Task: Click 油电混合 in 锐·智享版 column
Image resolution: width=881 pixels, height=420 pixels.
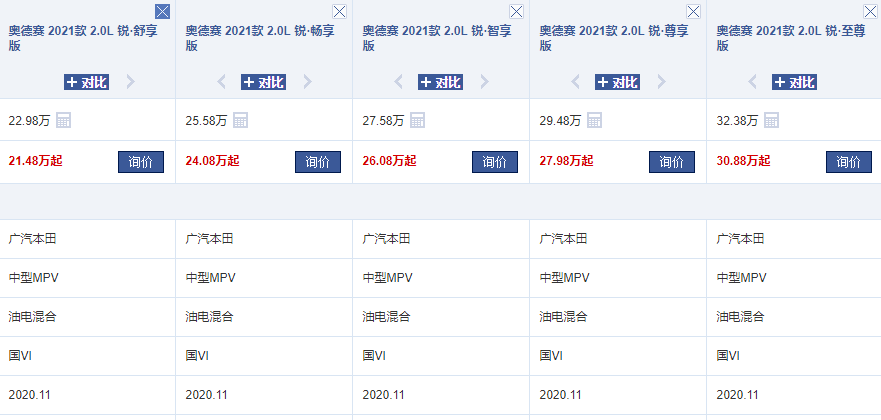Action: (x=387, y=317)
